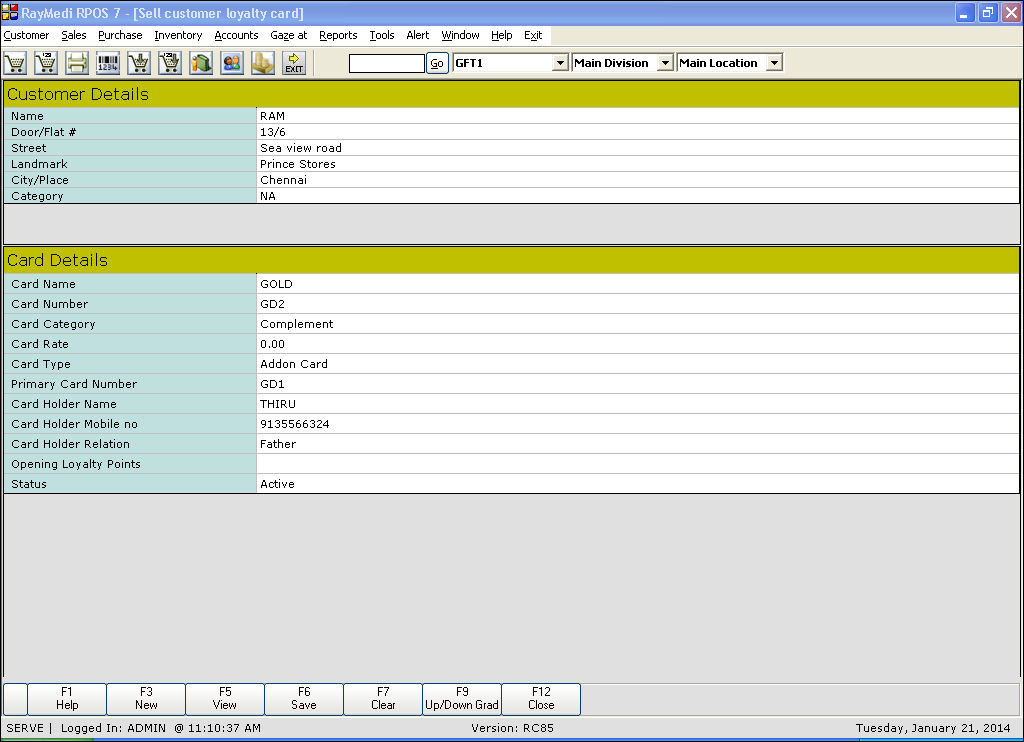The width and height of the screenshot is (1024, 742).
Task: Open the Tools menu
Action: tap(382, 35)
